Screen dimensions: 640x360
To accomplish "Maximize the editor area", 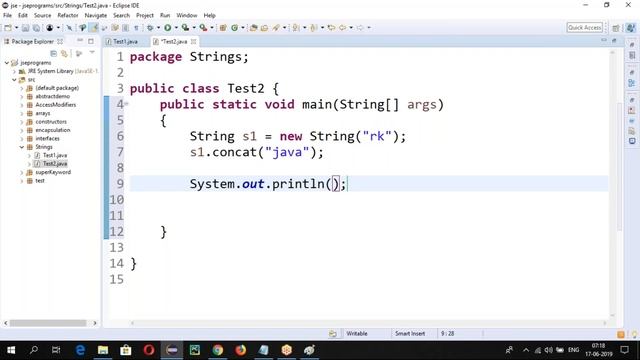I will 614,41.
